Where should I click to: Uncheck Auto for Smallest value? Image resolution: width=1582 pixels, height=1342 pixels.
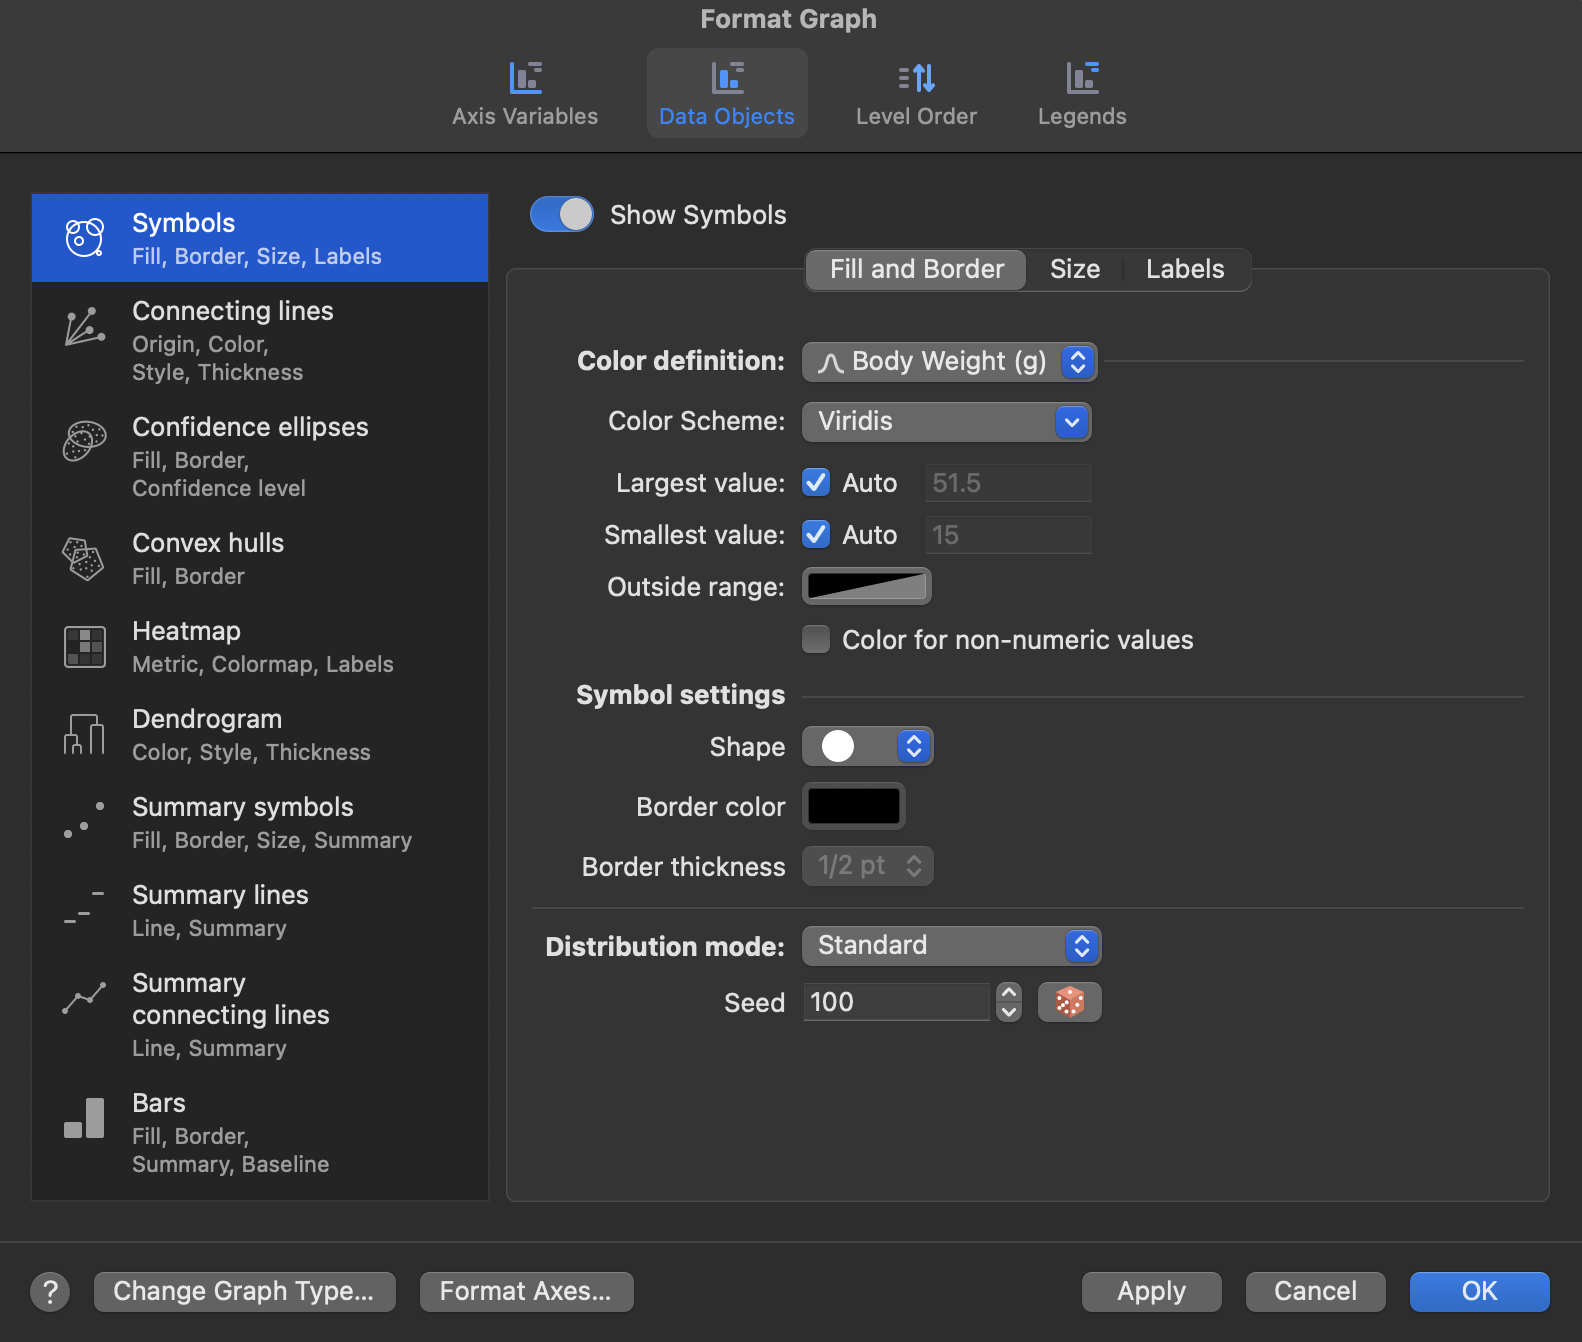coord(816,535)
